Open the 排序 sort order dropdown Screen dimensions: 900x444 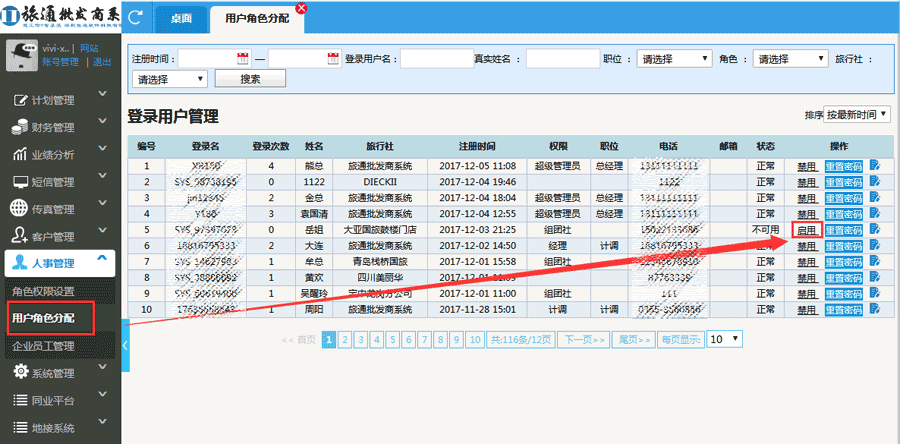pyautogui.click(x=856, y=115)
